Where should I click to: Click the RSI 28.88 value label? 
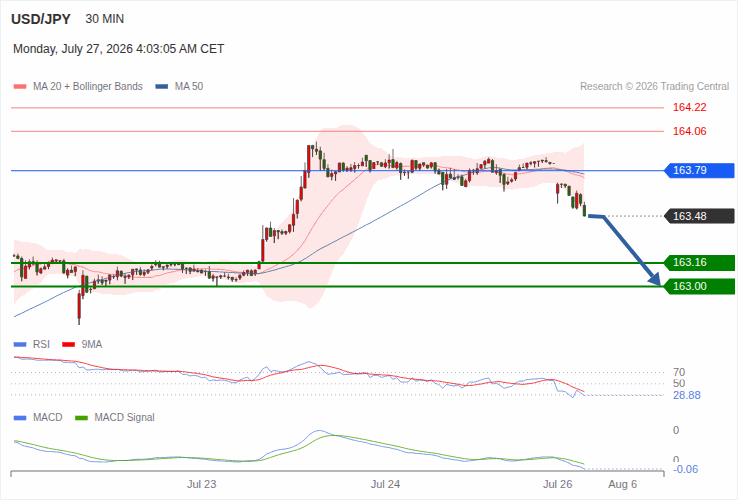[x=687, y=395]
